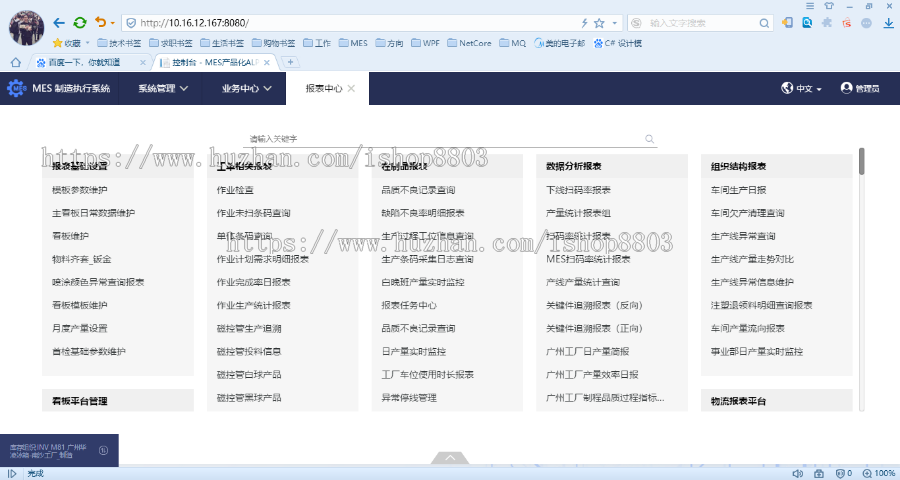Open the dropdown next to the undo icon
This screenshot has width=900, height=480.
click(x=112, y=23)
